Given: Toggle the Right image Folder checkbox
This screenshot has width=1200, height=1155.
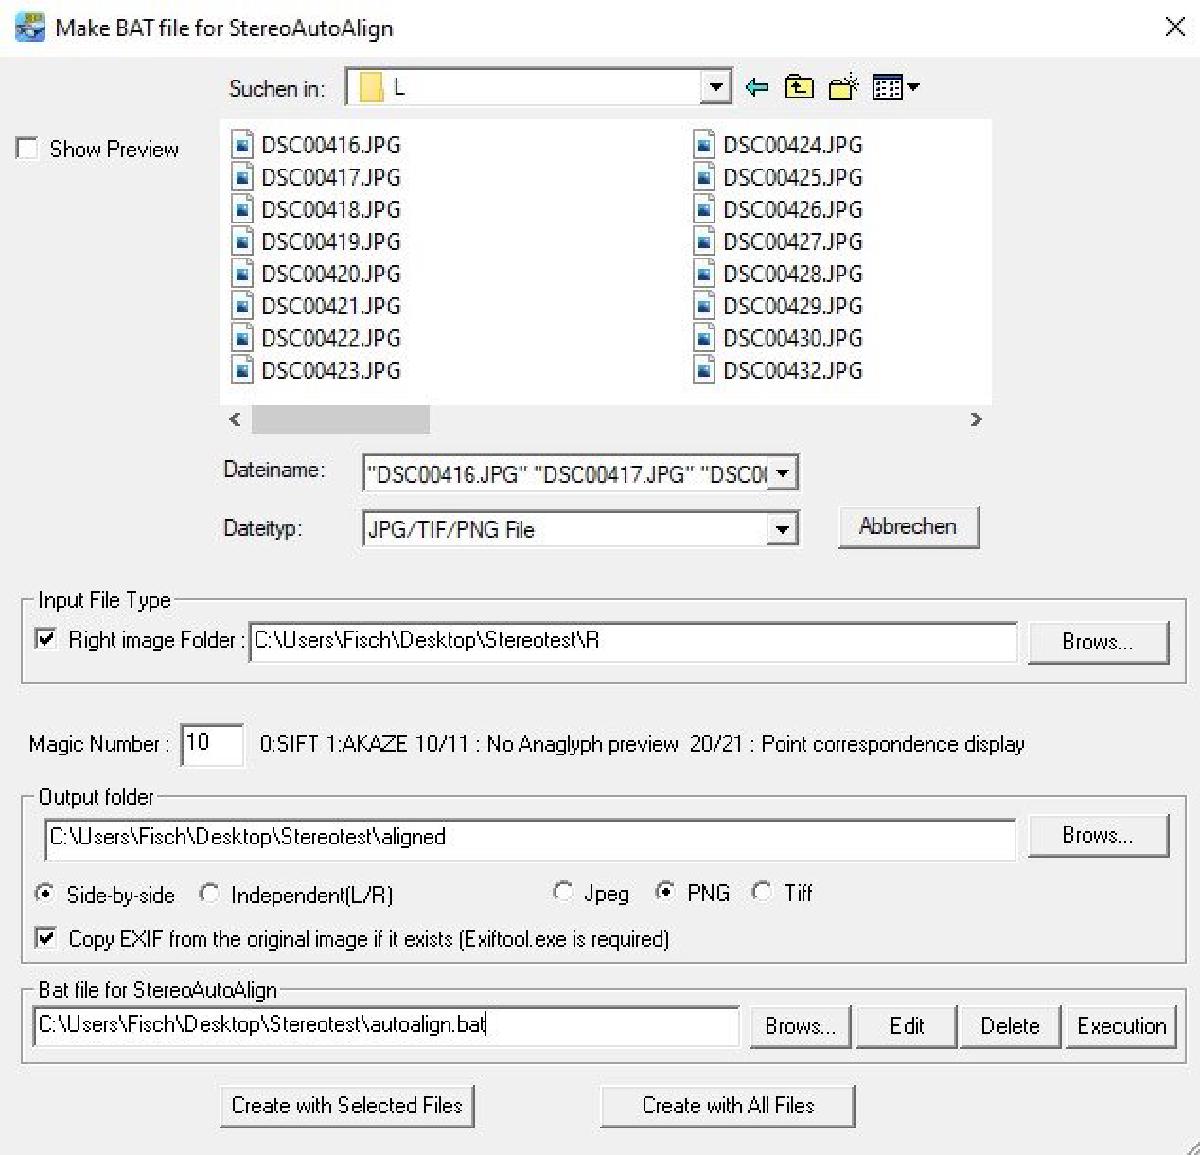Looking at the screenshot, I should pyautogui.click(x=46, y=639).
